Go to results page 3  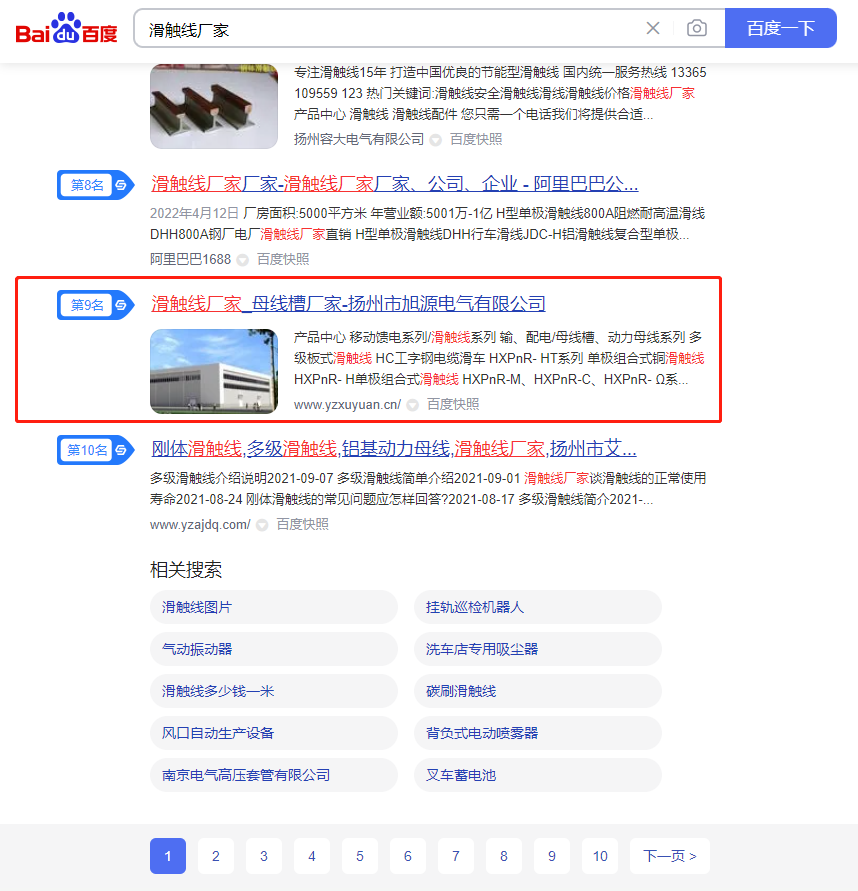pyautogui.click(x=264, y=856)
